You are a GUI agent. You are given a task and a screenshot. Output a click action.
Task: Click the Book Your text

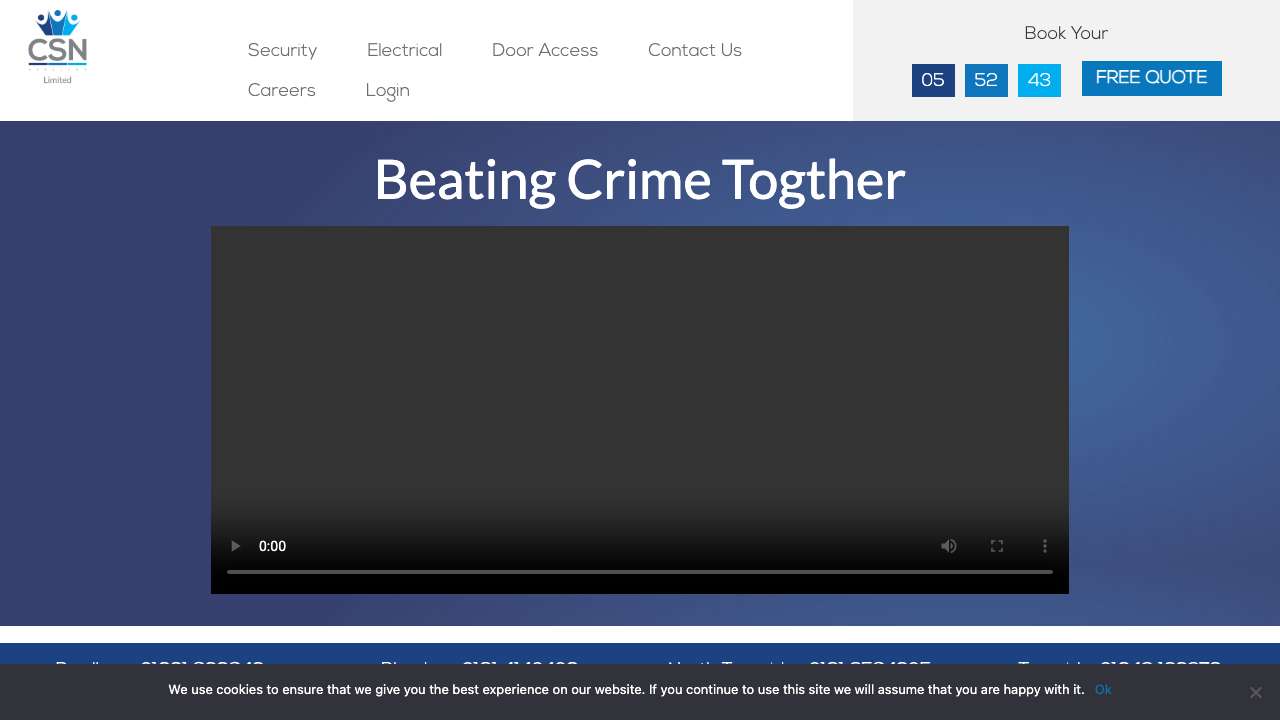click(x=1066, y=34)
